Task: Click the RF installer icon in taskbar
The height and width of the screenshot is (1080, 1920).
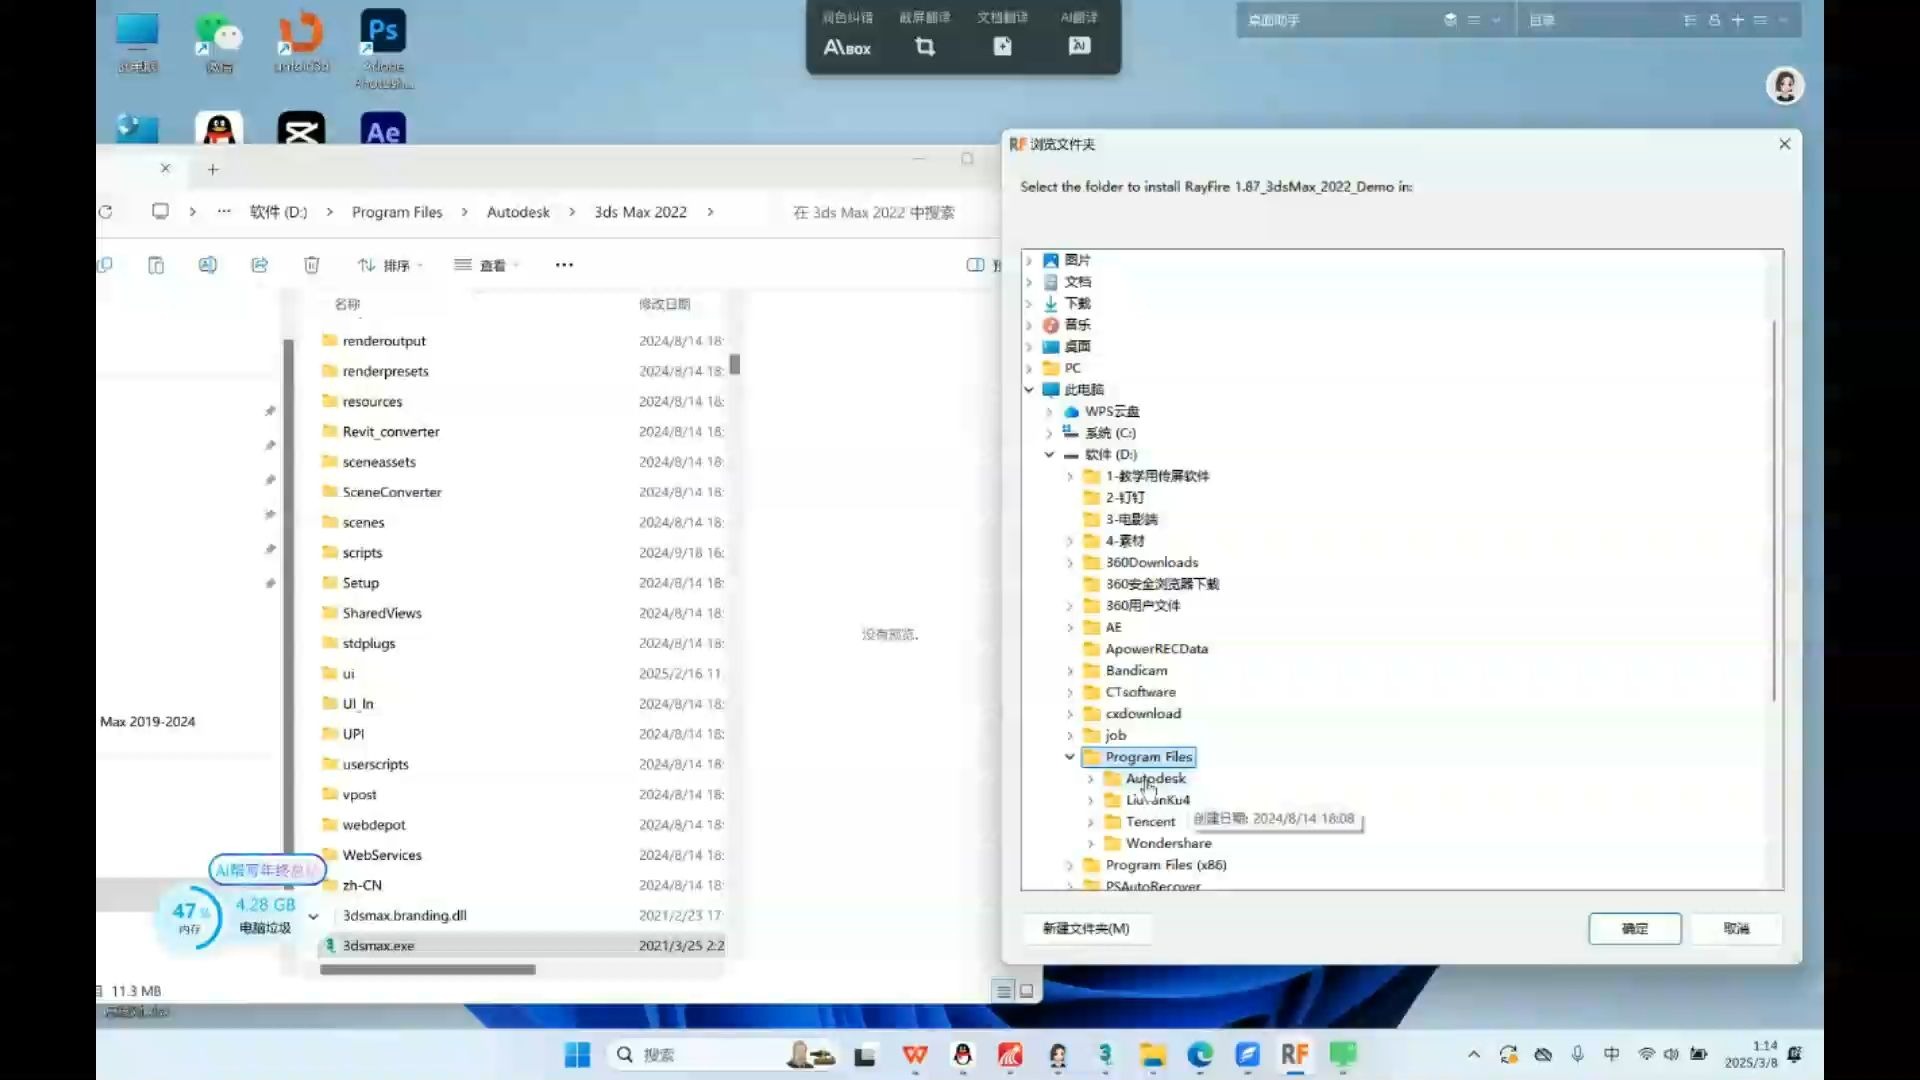Action: click(x=1294, y=1054)
